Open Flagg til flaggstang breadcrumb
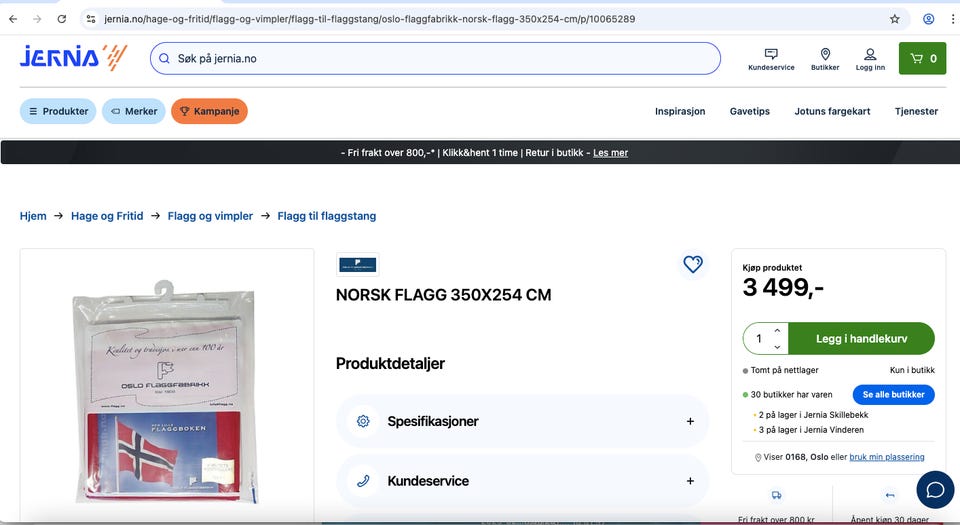Screen dimensions: 960x525 [x=326, y=216]
